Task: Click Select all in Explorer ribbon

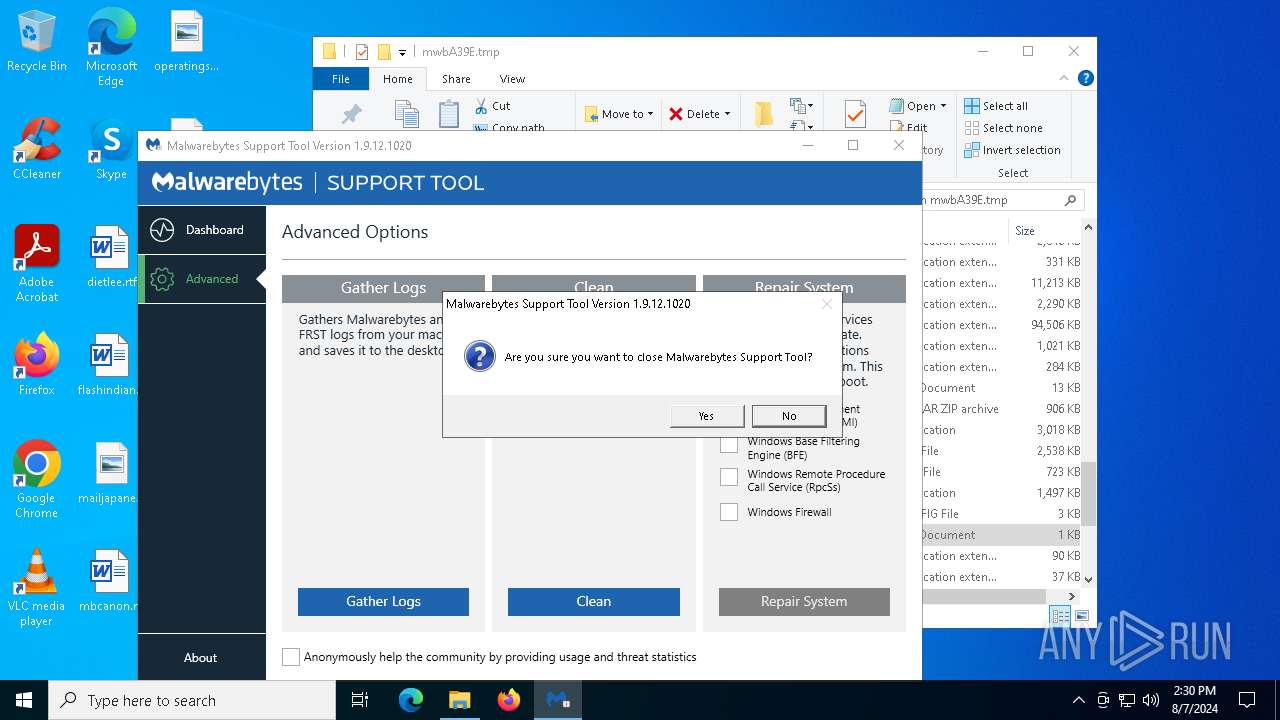Action: point(996,106)
